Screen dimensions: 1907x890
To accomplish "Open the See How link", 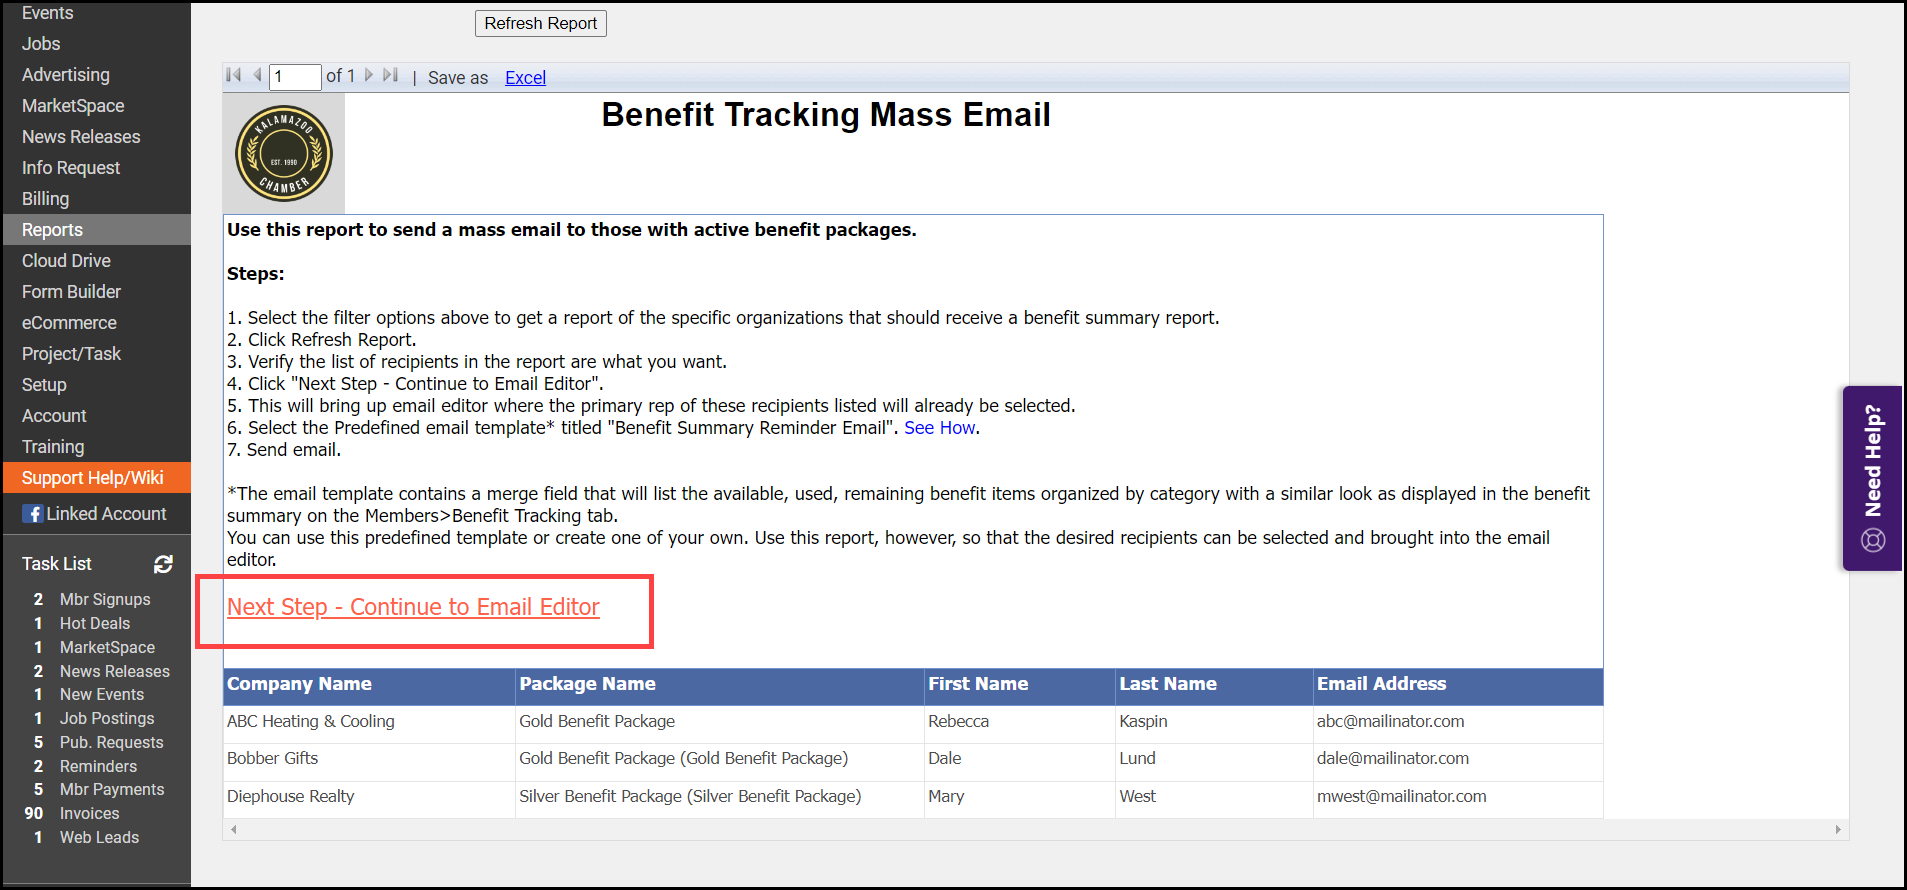I will coord(940,428).
